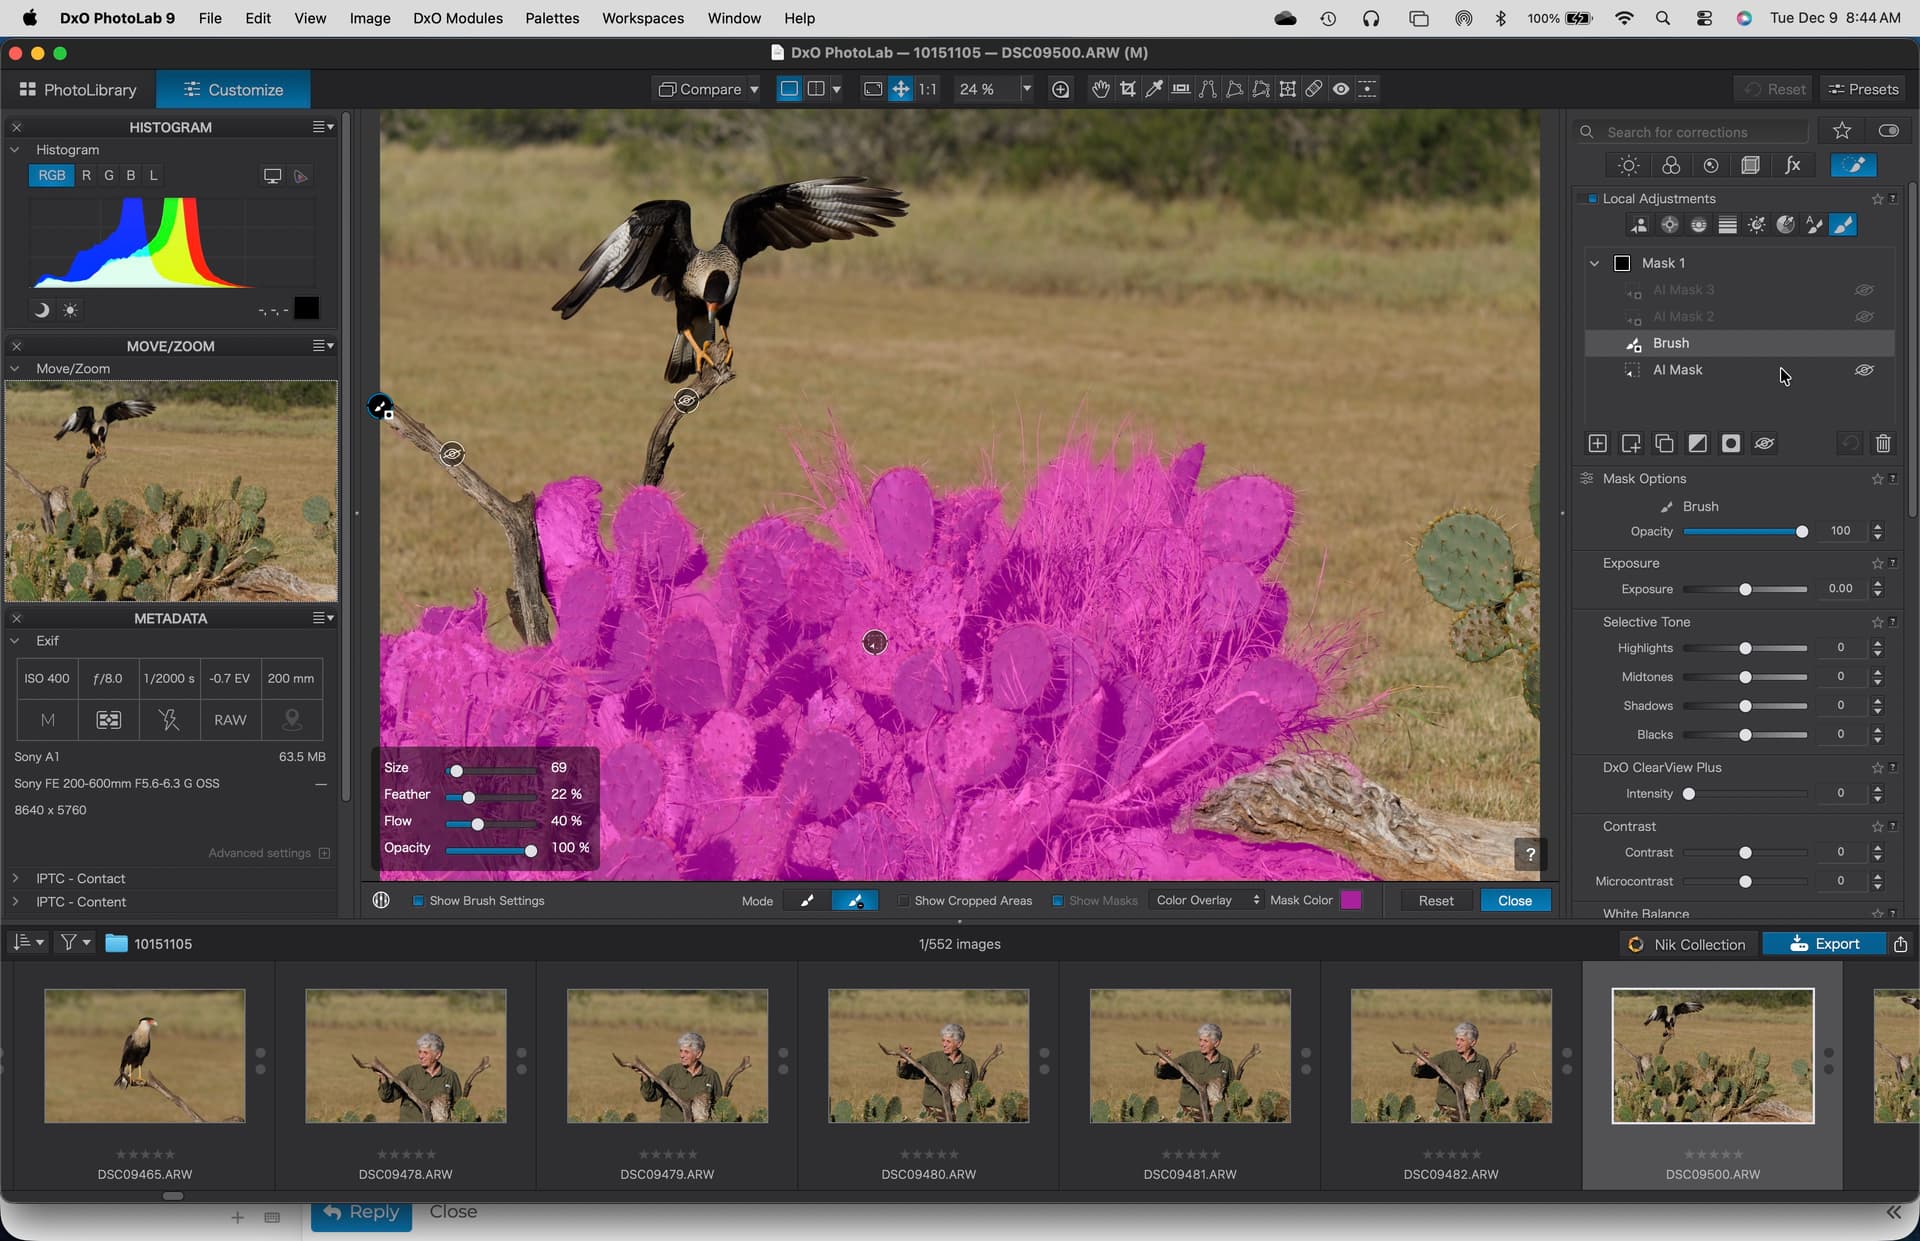This screenshot has width=1920, height=1241.
Task: Switch to the PhotoLibrary tab
Action: click(78, 90)
